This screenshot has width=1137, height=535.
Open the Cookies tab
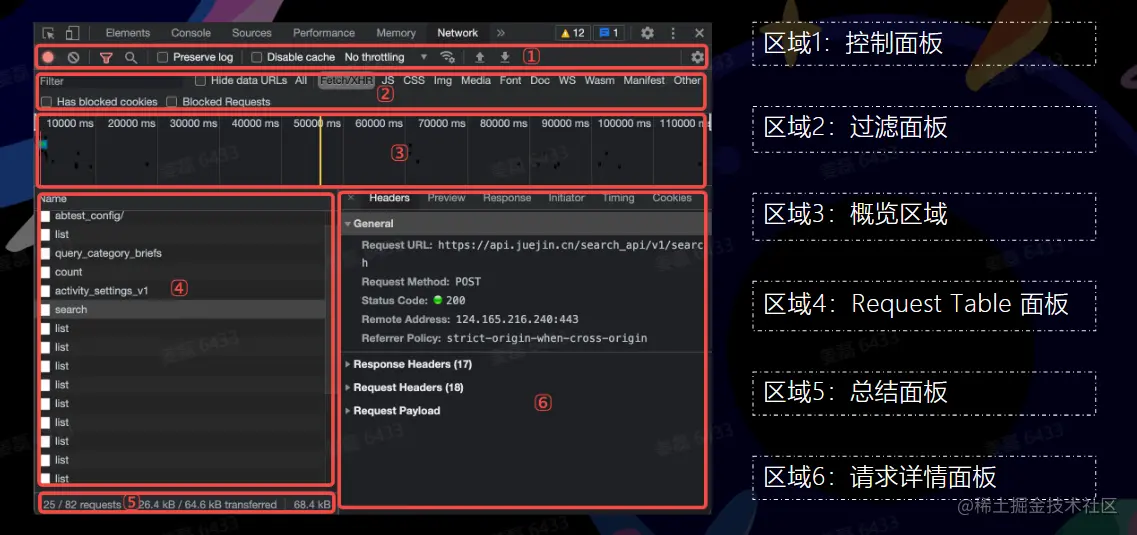point(671,198)
